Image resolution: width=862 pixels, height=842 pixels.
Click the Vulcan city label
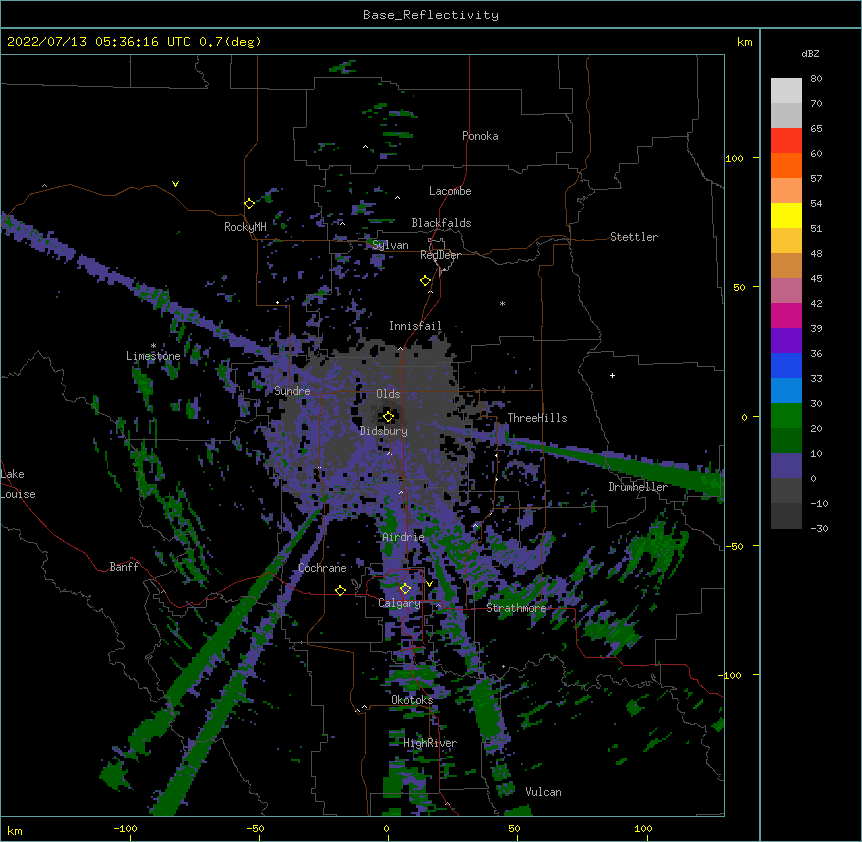(x=544, y=792)
